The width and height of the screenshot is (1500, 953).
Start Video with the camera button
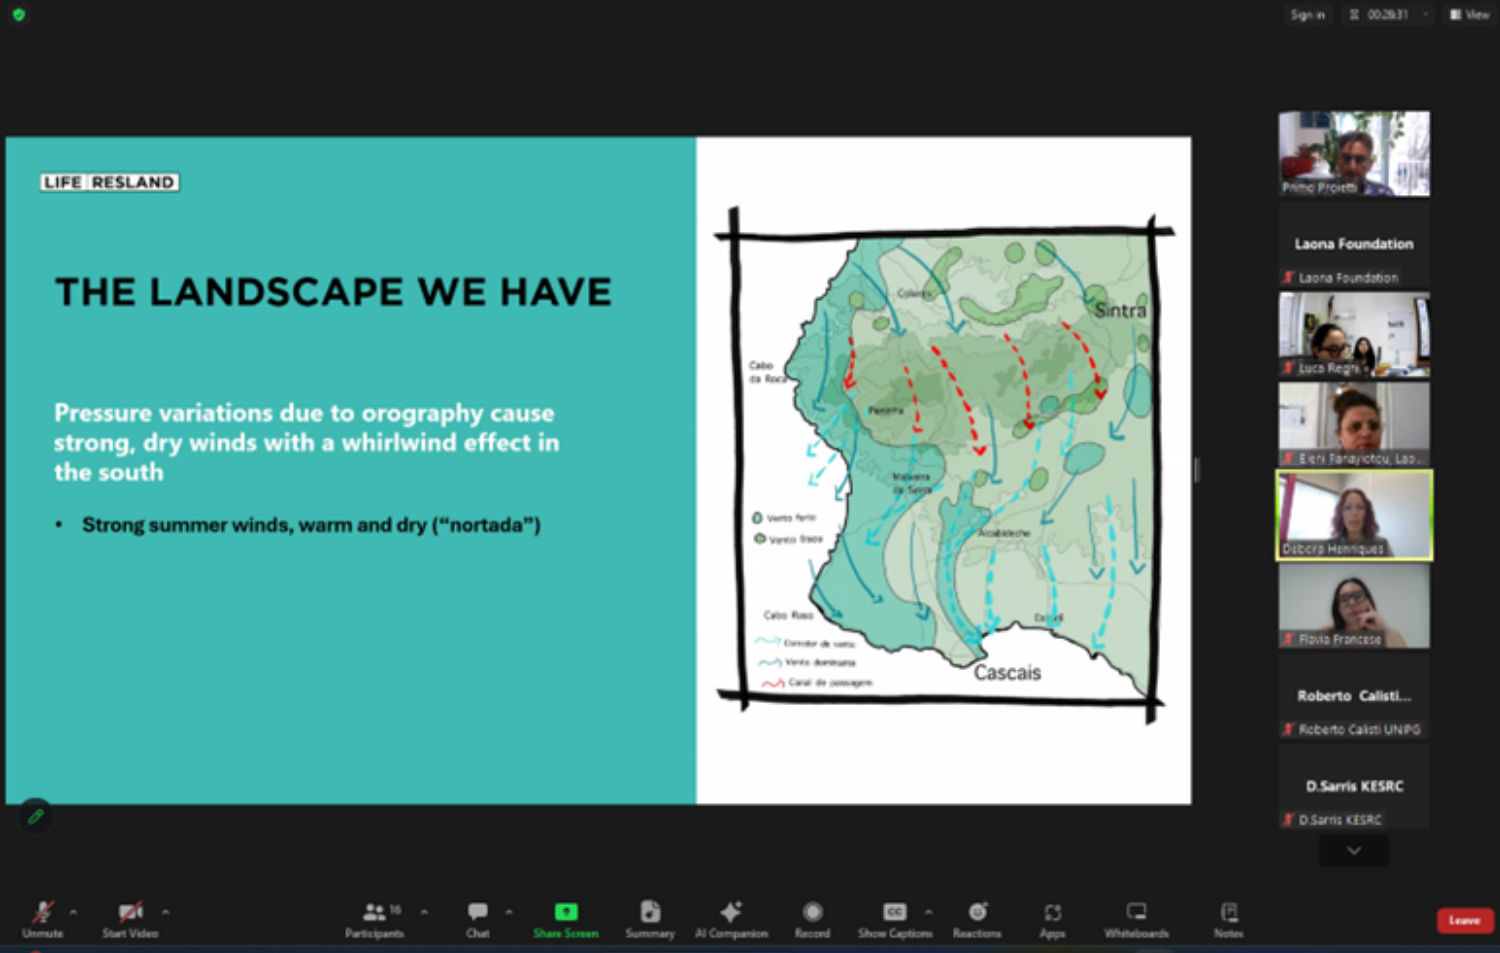[x=130, y=918]
